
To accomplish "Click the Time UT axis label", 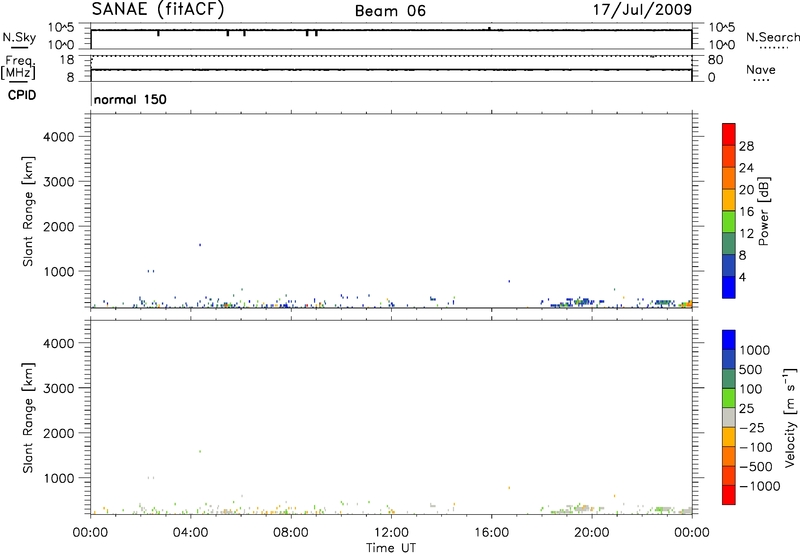I will pos(391,548).
